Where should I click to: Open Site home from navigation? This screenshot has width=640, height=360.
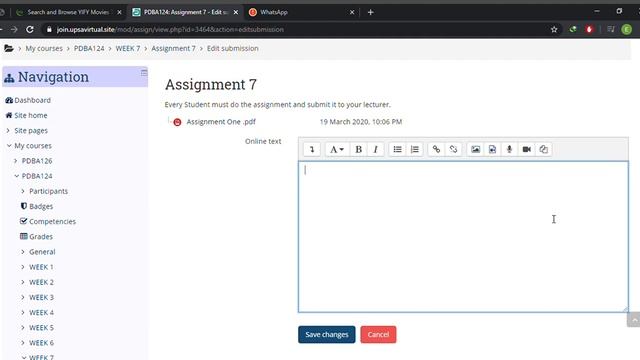(31, 115)
